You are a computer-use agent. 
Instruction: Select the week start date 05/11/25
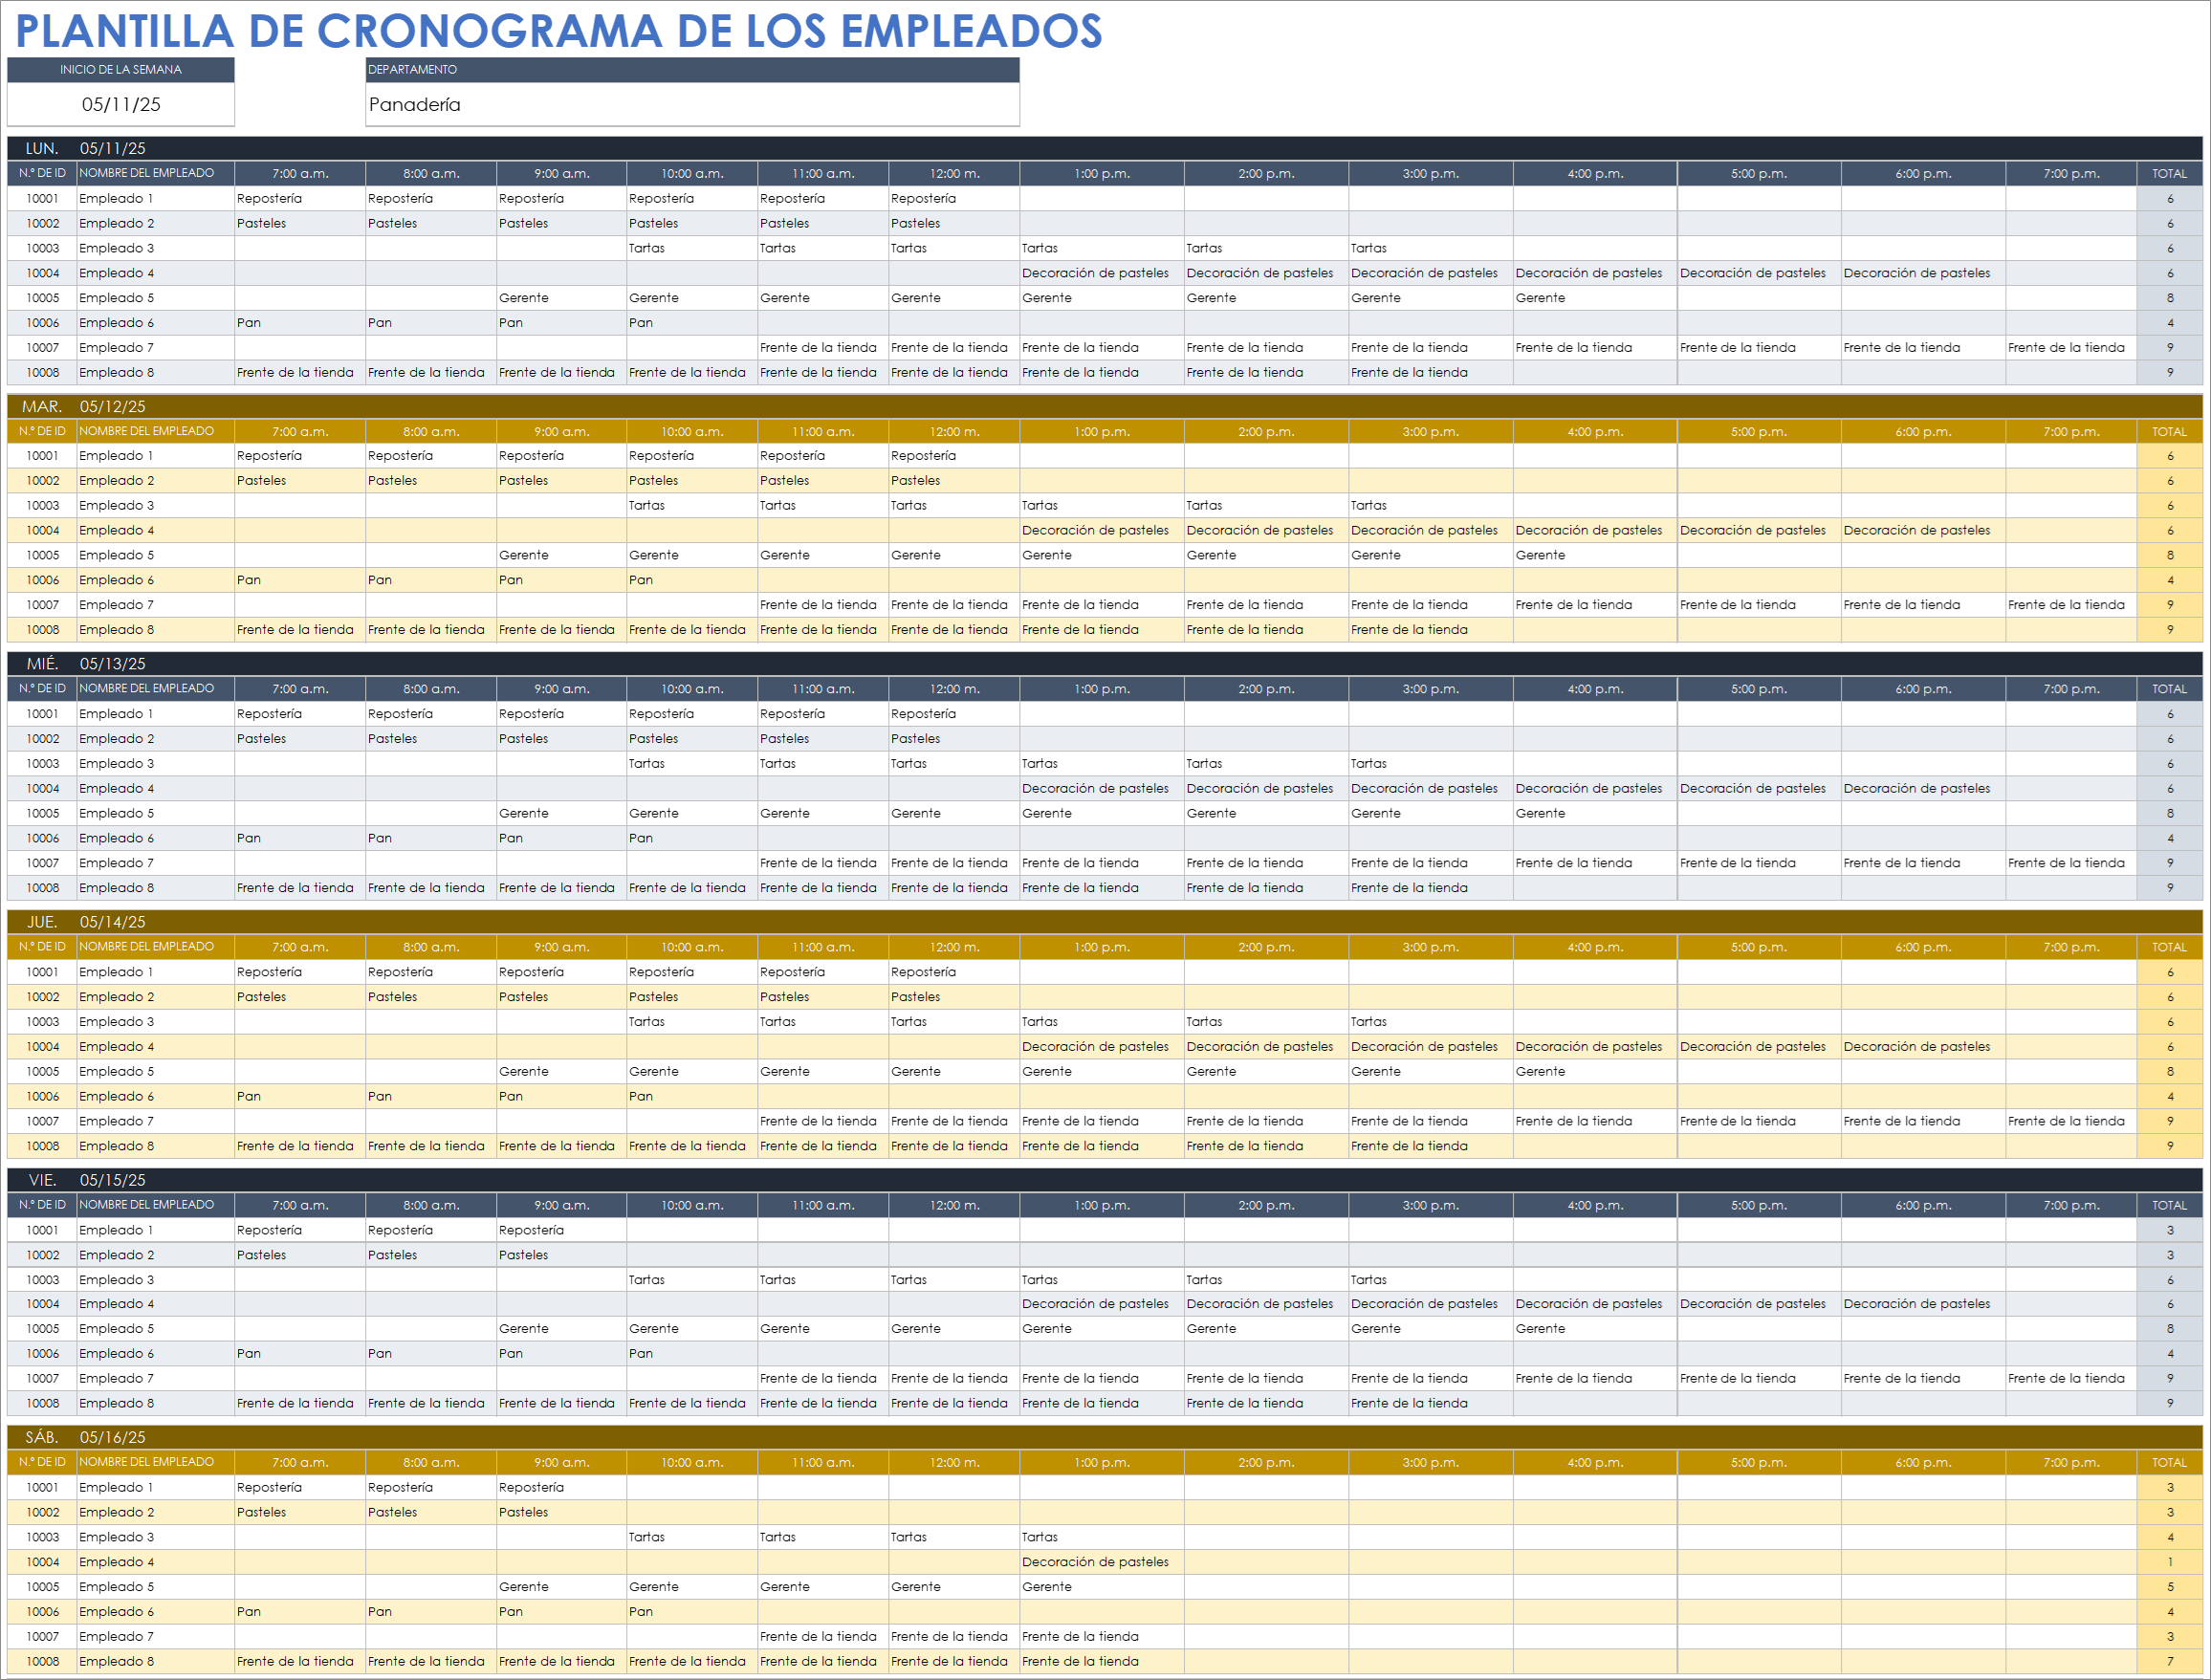point(121,105)
